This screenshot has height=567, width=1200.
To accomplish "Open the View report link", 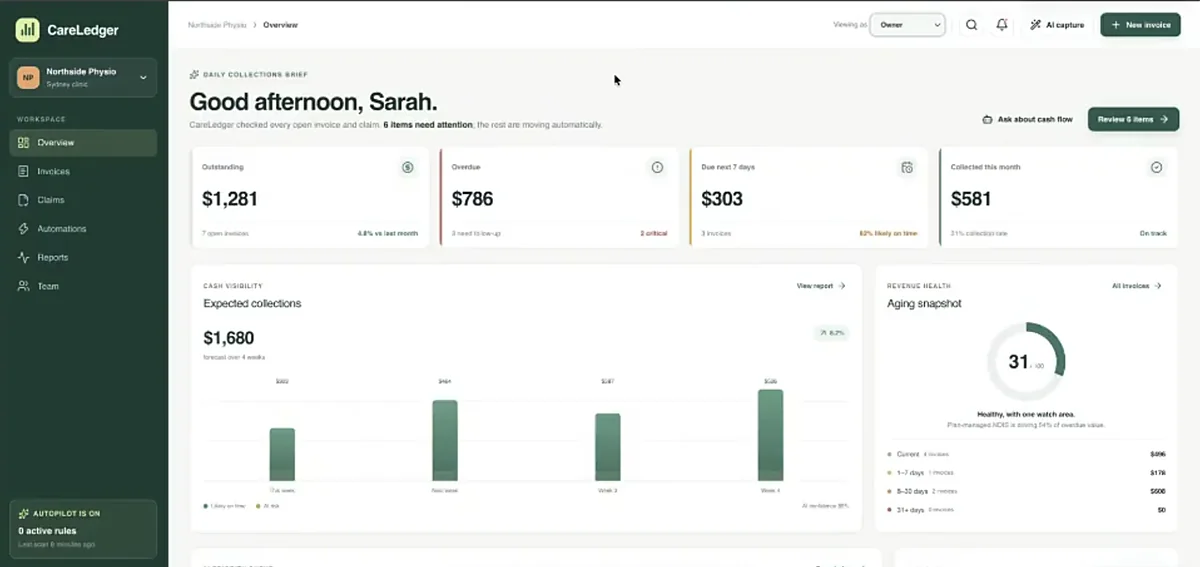I will [821, 286].
